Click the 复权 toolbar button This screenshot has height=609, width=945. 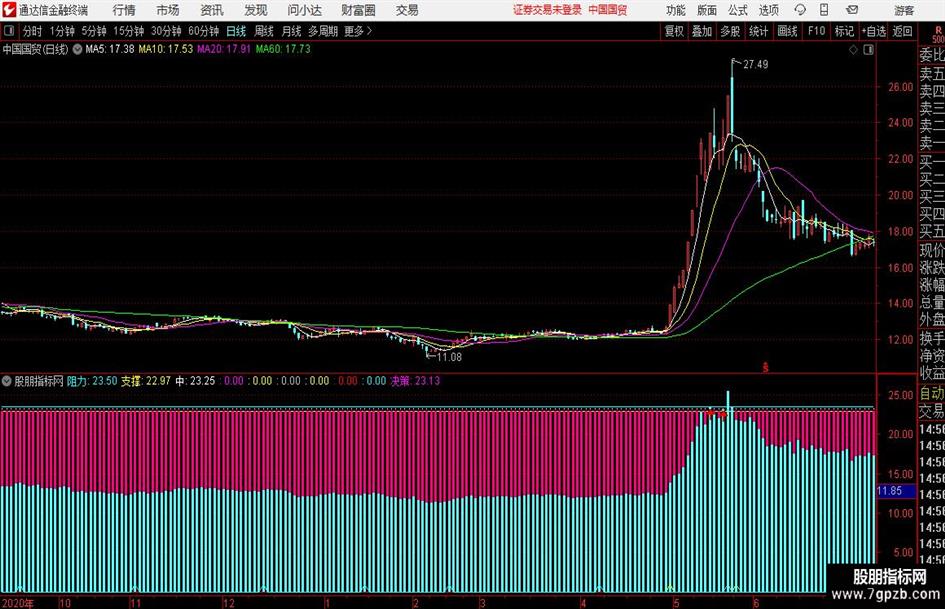[674, 31]
